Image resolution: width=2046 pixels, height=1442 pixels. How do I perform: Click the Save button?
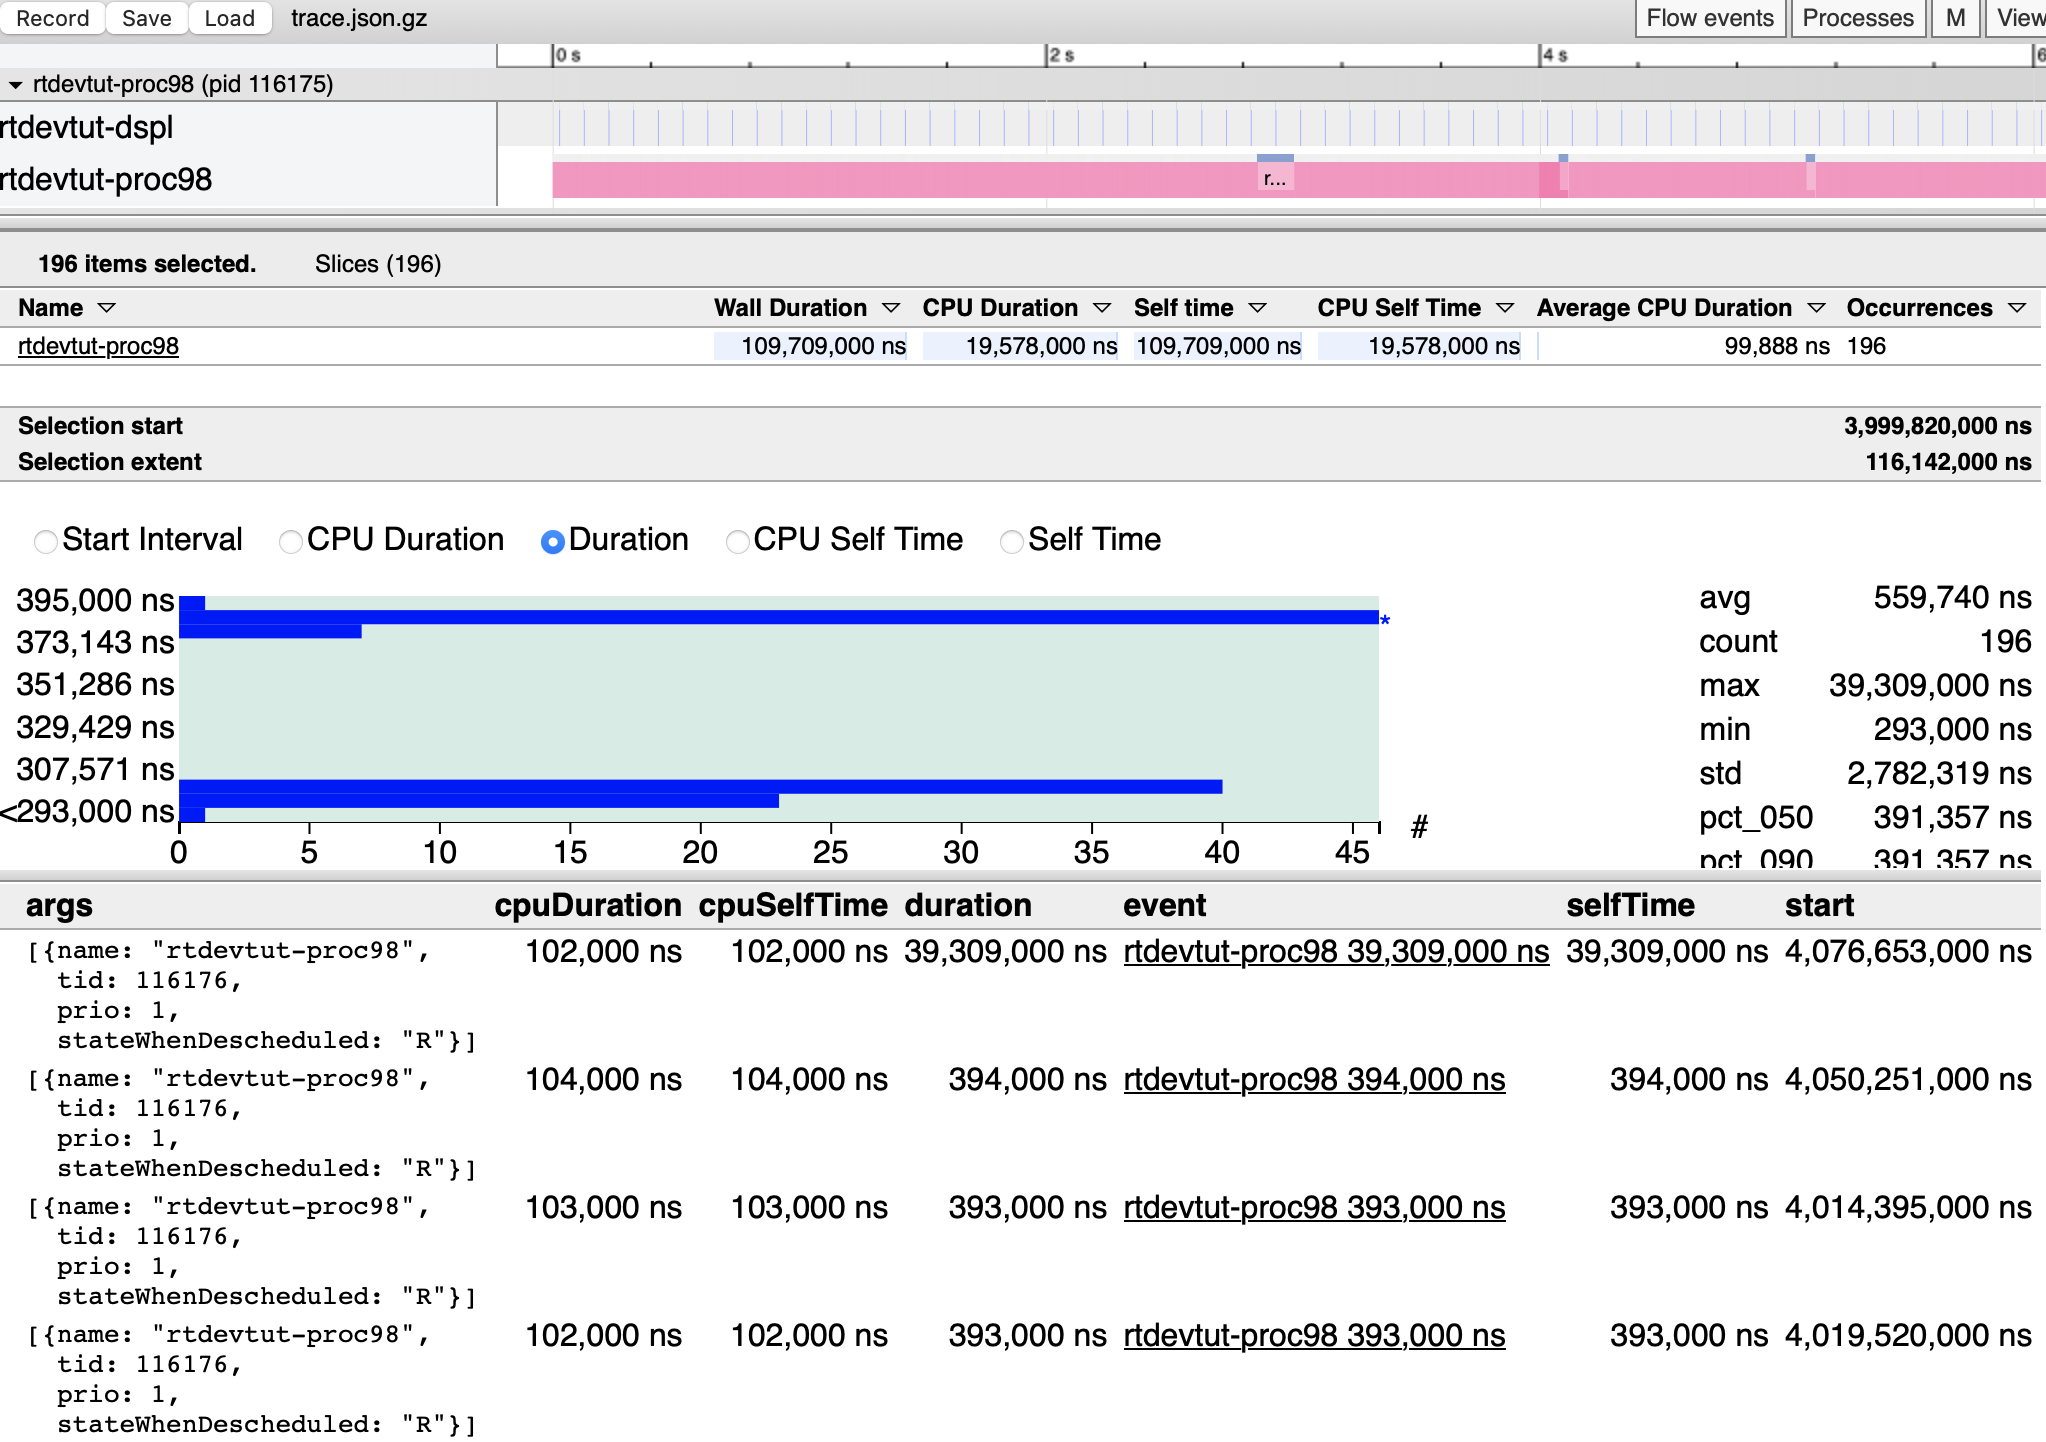point(146,18)
